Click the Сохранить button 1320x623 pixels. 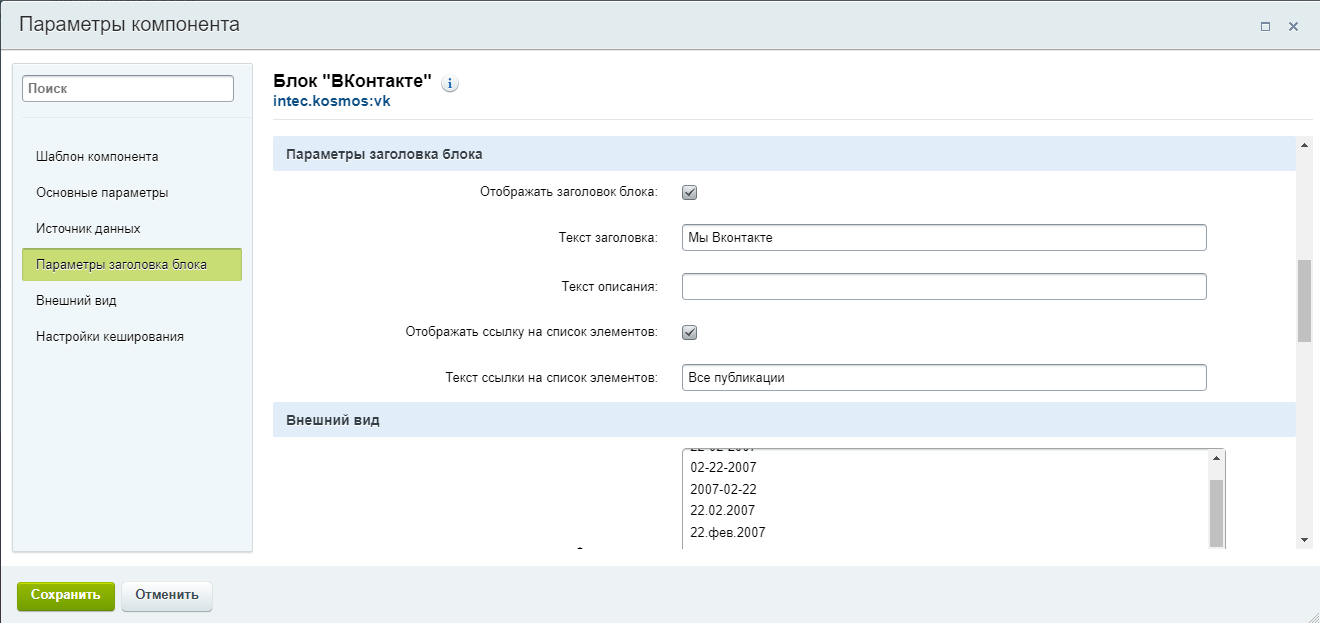(66, 595)
